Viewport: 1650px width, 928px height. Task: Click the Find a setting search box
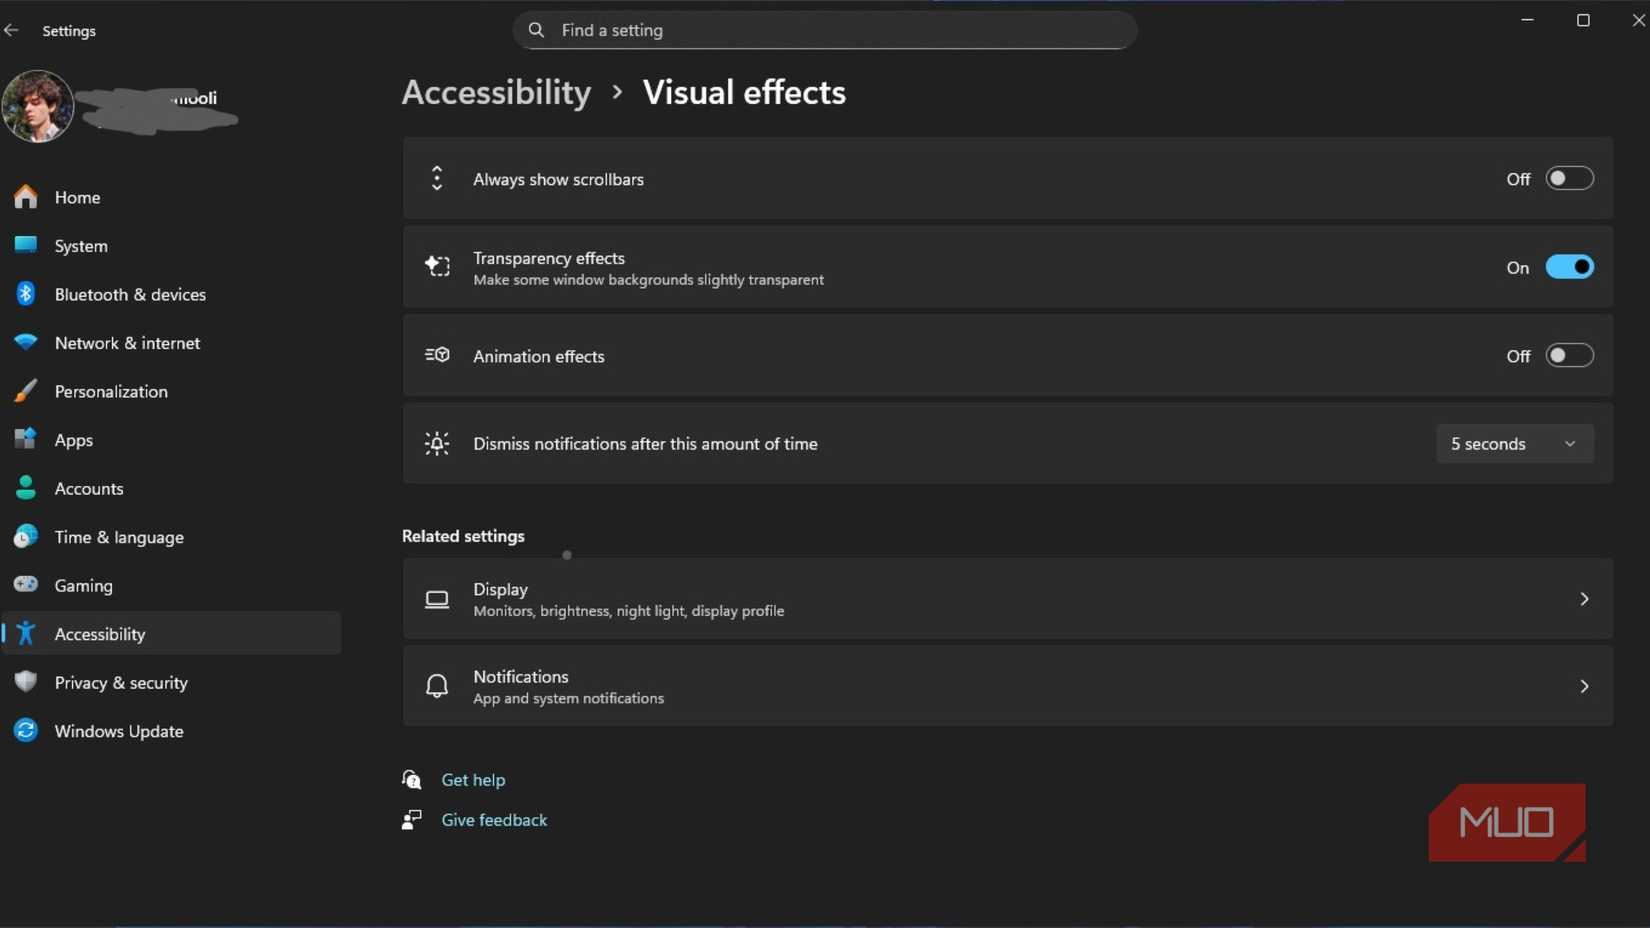coord(823,30)
